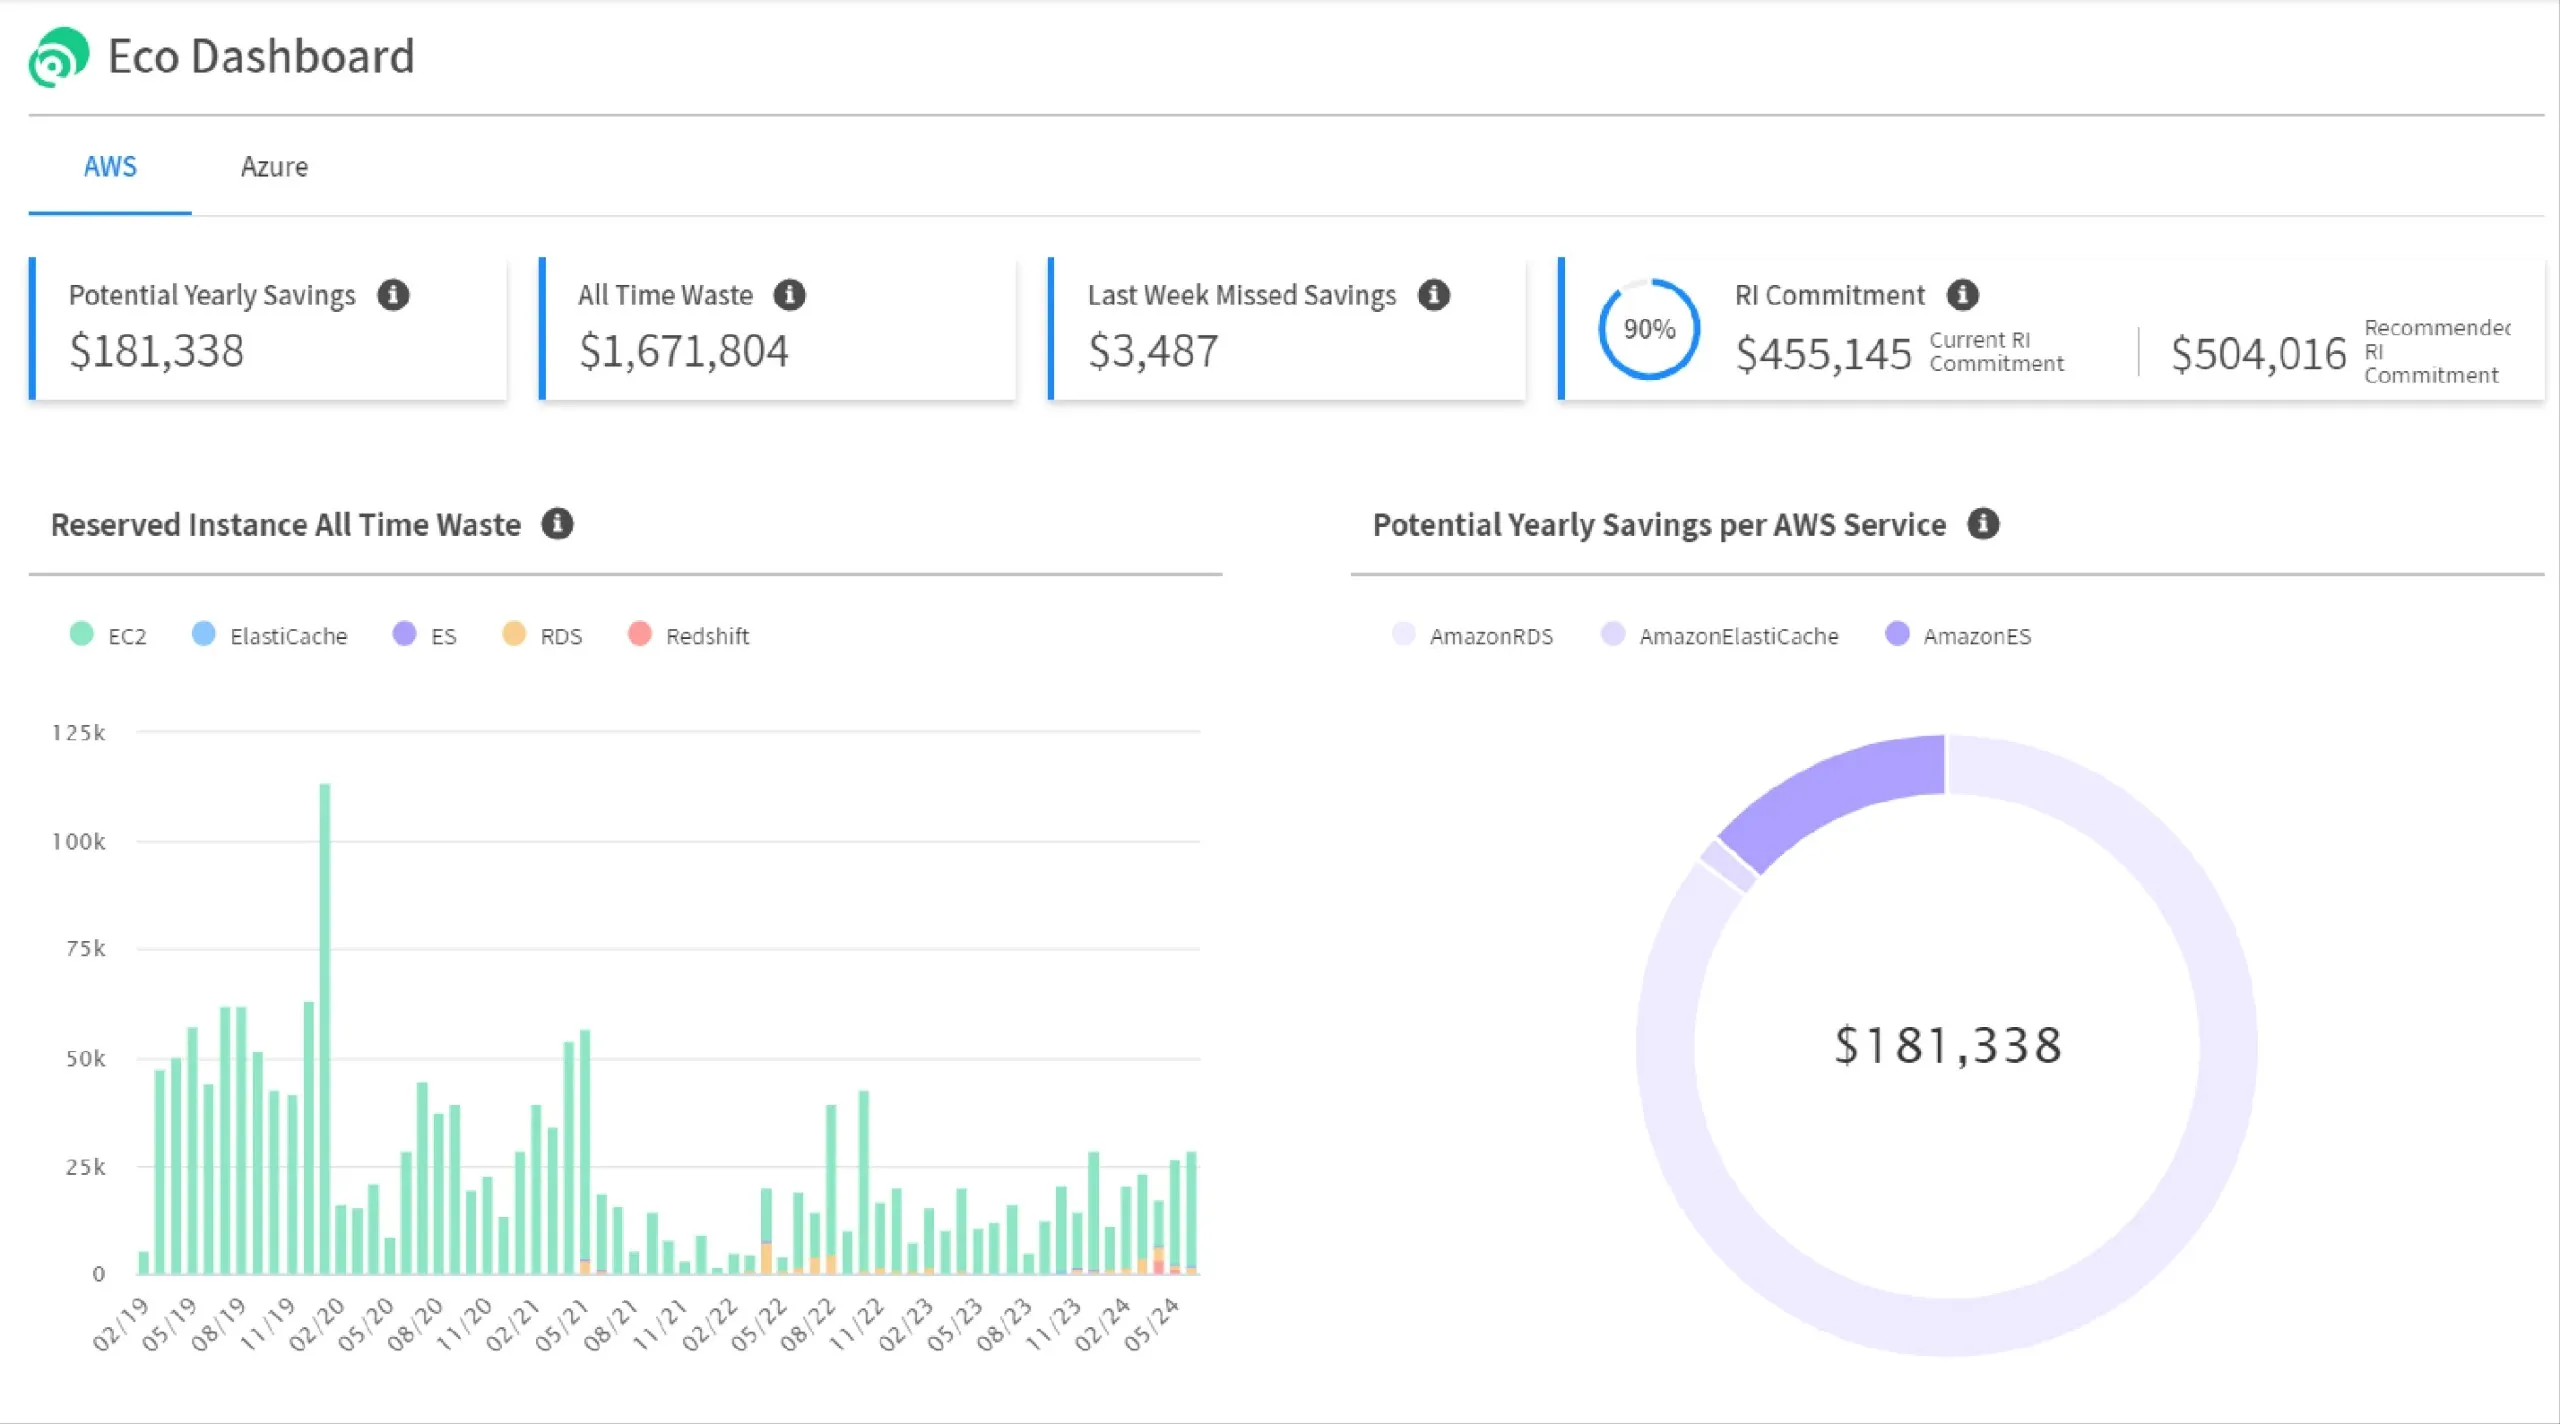The width and height of the screenshot is (2560, 1424).
Task: Click the Current RI Commitment label
Action: [x=1996, y=352]
